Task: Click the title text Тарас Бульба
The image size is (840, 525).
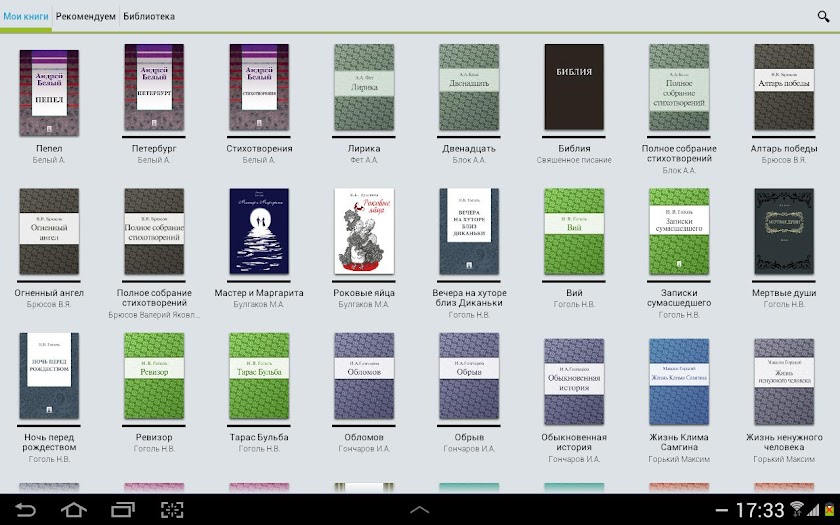Action: point(259,437)
